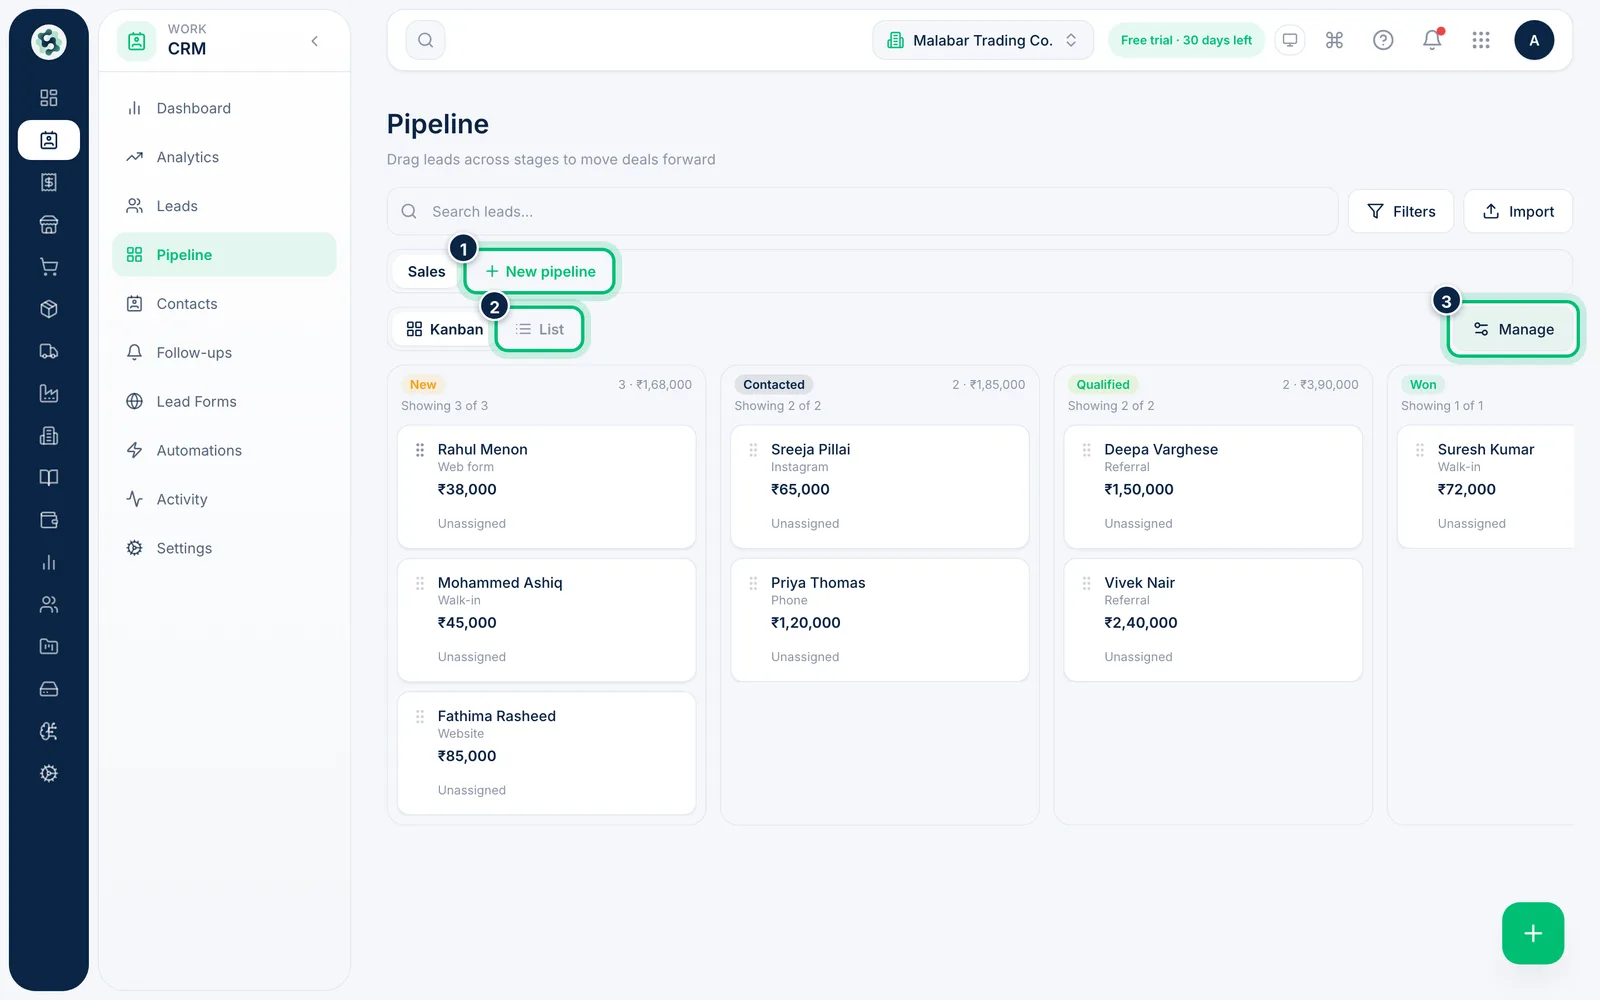Open the shopping cart module in rail
Viewport: 1600px width, 1000px height.
pyautogui.click(x=49, y=267)
